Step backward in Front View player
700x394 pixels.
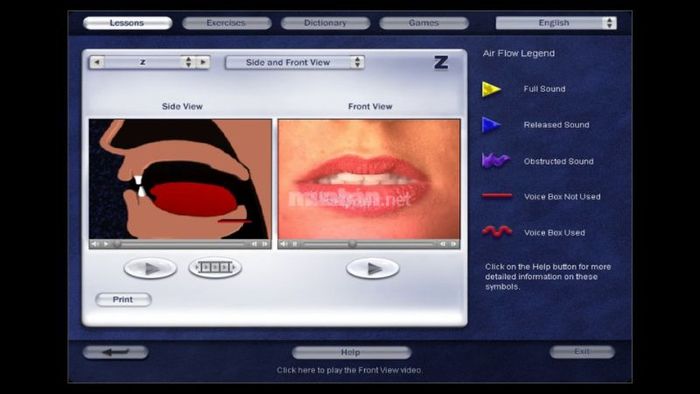click(443, 244)
